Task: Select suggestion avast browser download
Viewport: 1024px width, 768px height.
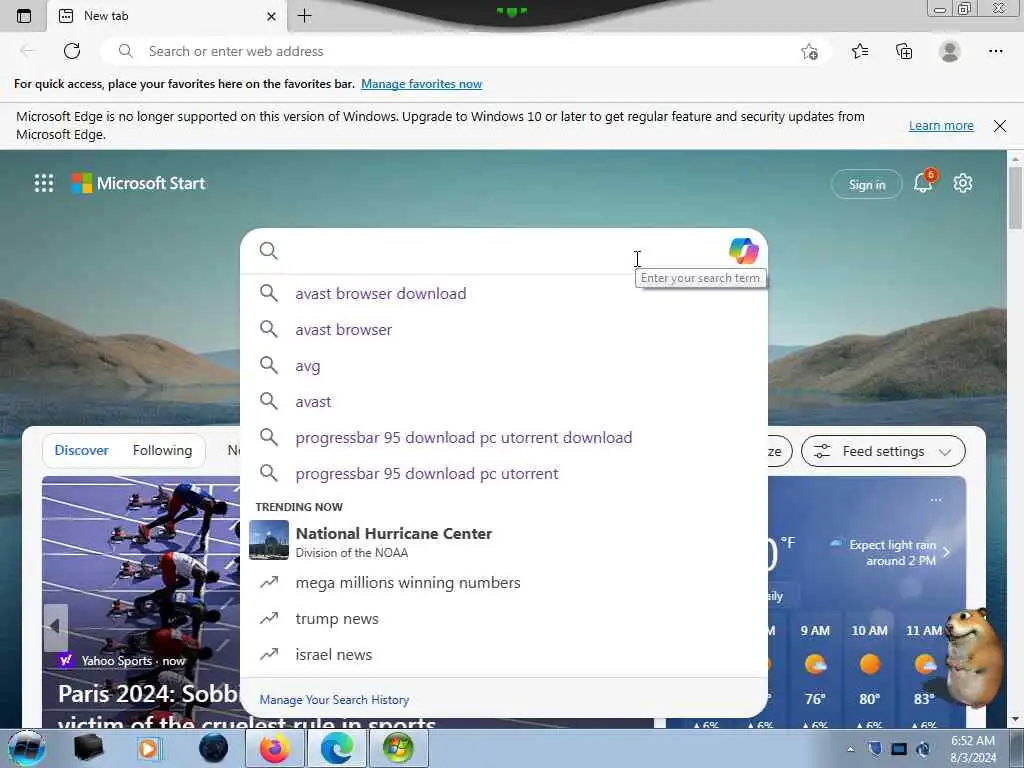Action: pos(504,293)
